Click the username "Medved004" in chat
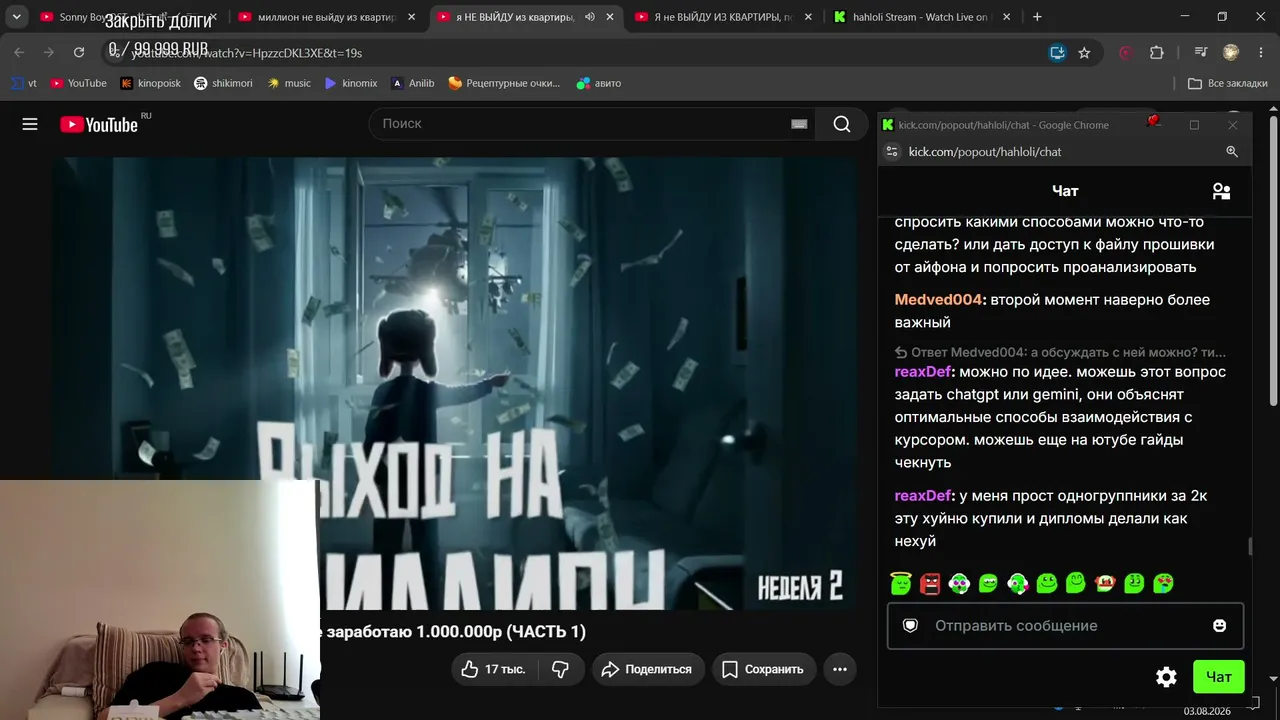 coord(938,300)
